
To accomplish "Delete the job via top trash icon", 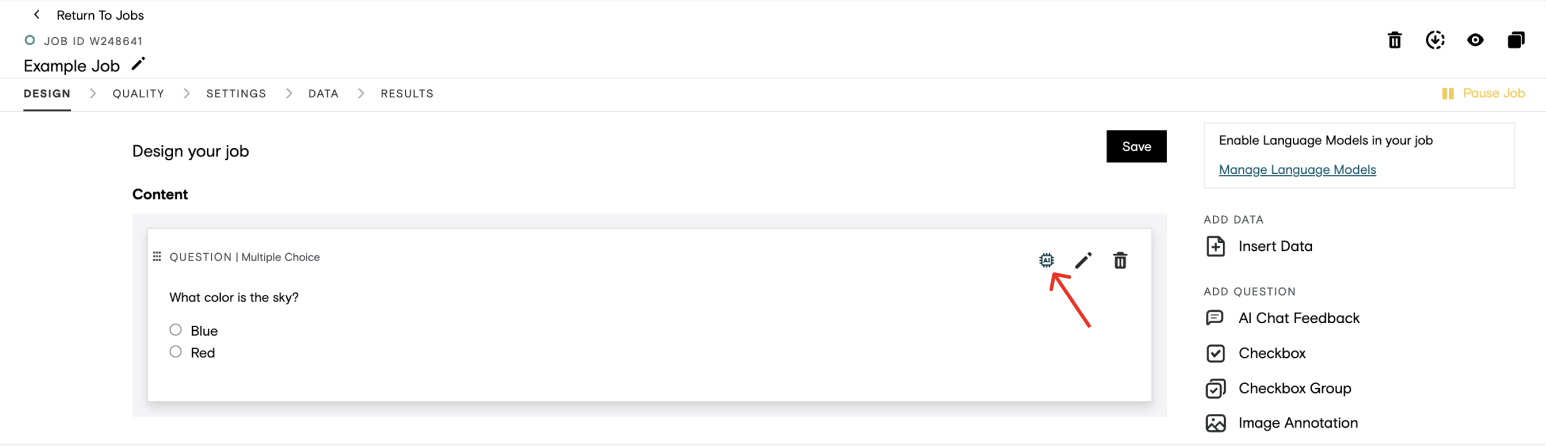I will tap(1394, 40).
